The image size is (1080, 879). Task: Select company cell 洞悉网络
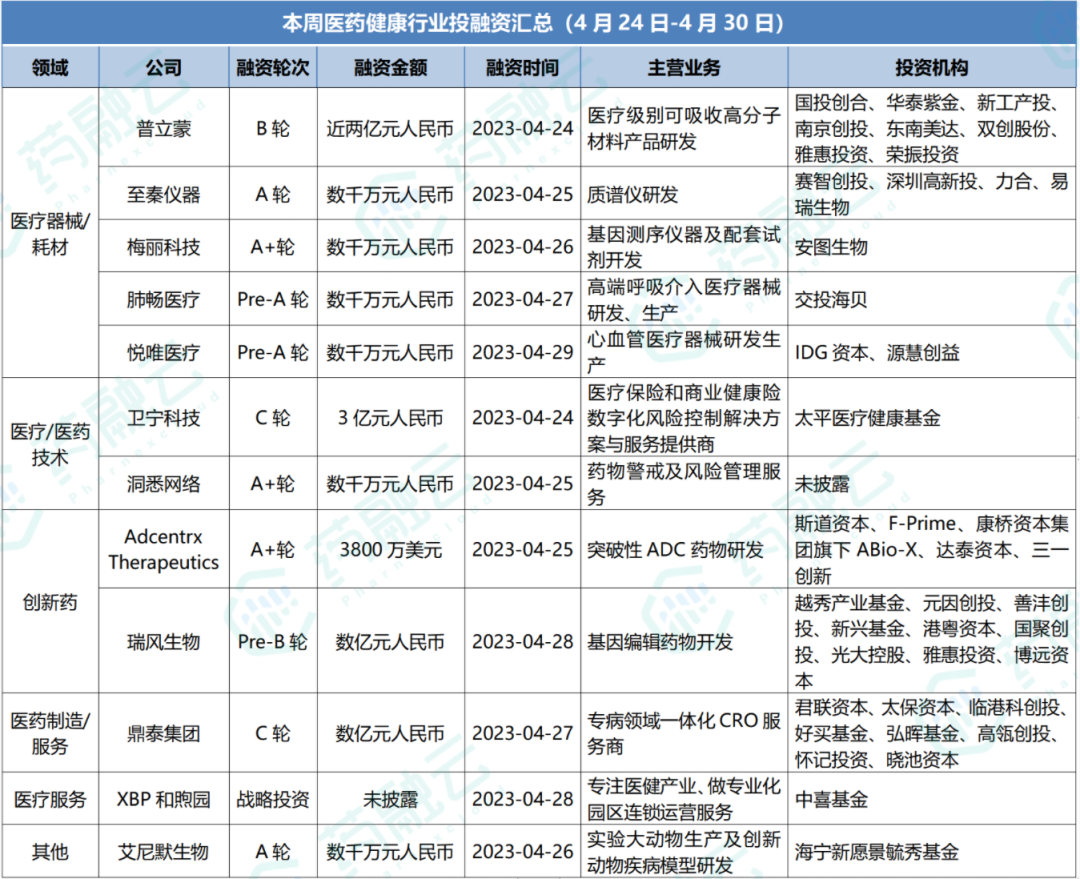pos(164,484)
